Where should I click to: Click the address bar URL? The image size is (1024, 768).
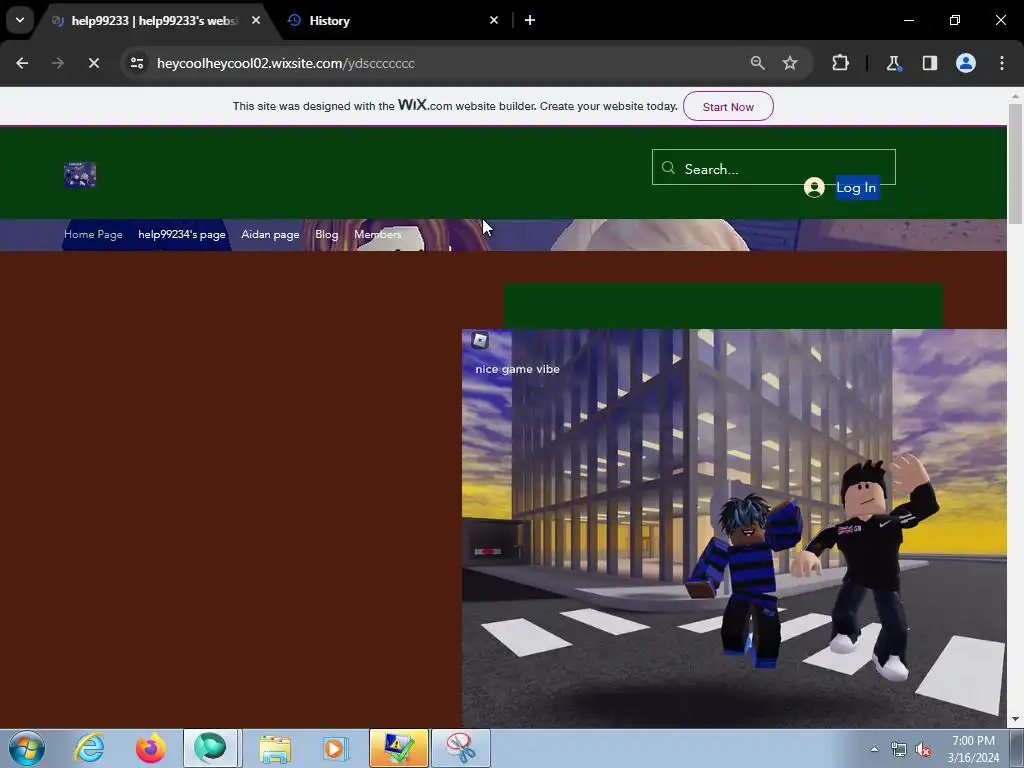285,63
